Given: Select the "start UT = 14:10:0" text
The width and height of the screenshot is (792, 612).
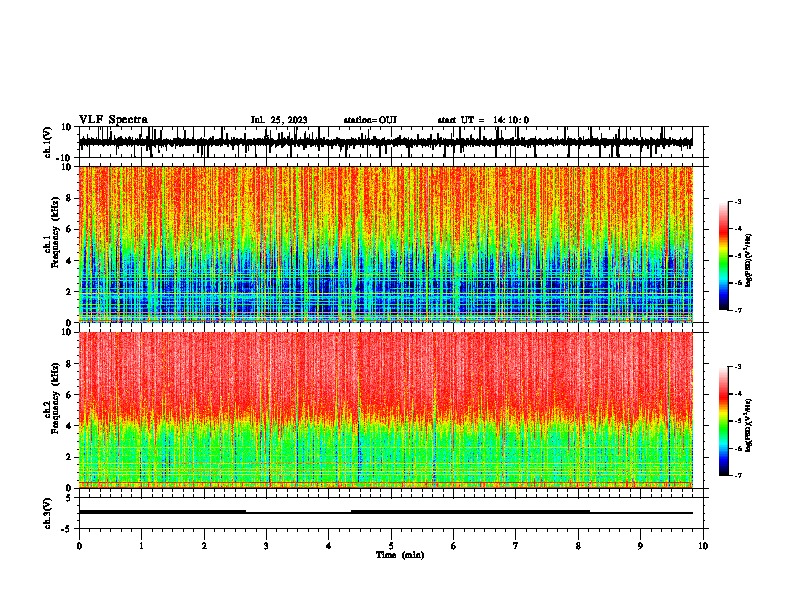Looking at the screenshot, I should 483,120.
